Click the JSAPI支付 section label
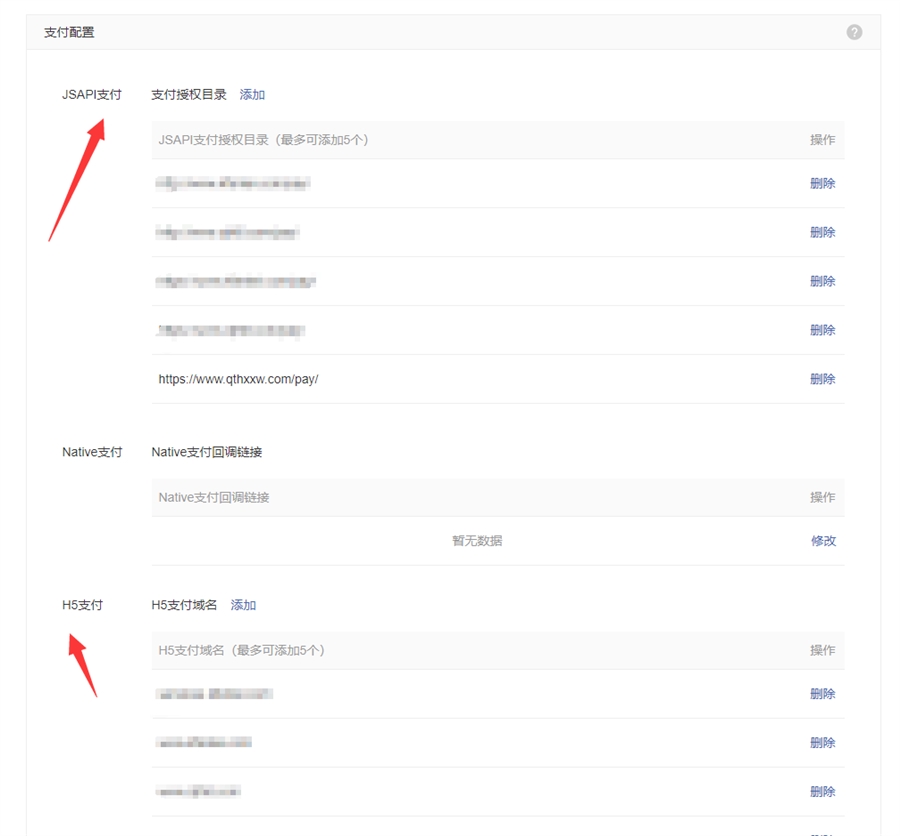This screenshot has width=900, height=836. point(91,95)
